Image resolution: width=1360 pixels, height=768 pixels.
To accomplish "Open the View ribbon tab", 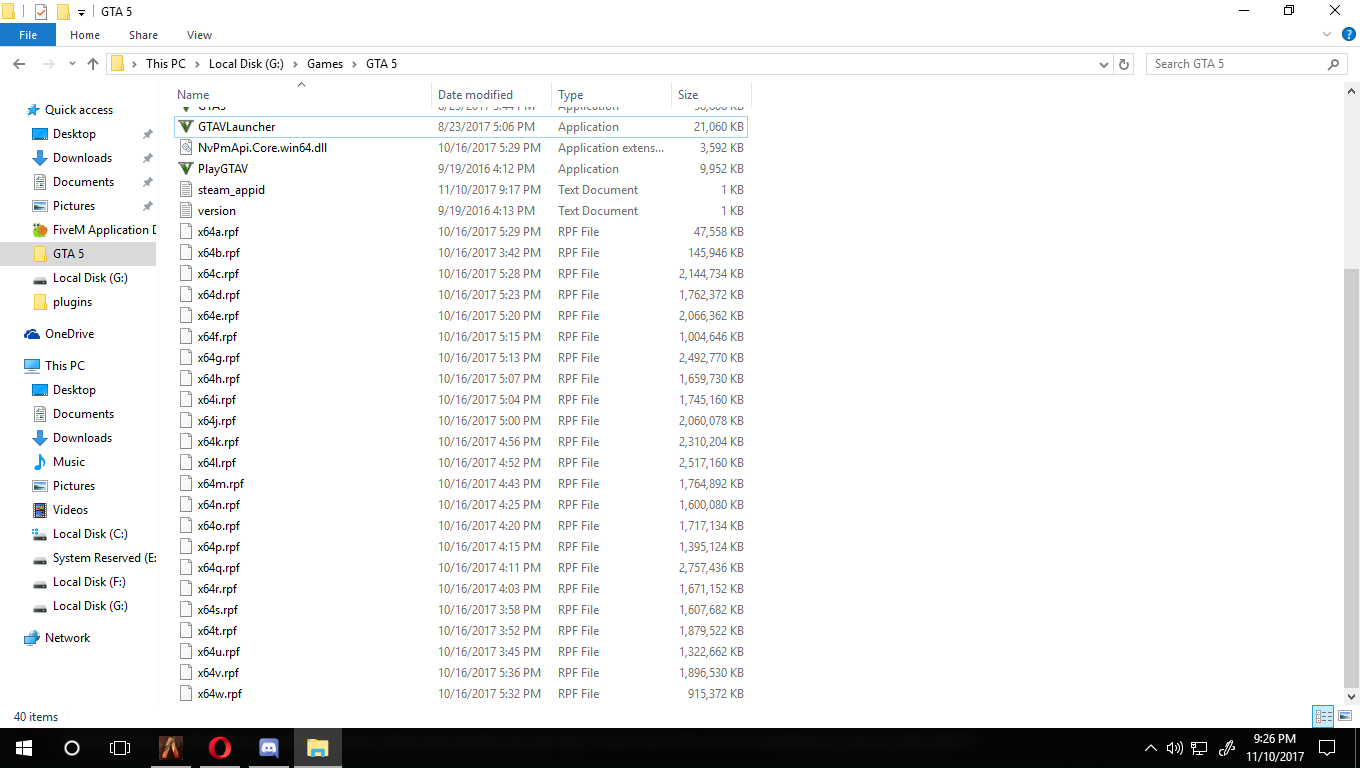I will coord(200,35).
